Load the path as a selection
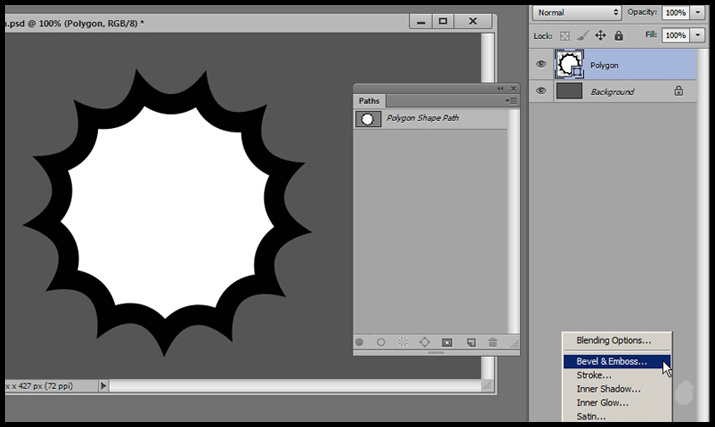Screen dimensions: 715x427 point(403,342)
